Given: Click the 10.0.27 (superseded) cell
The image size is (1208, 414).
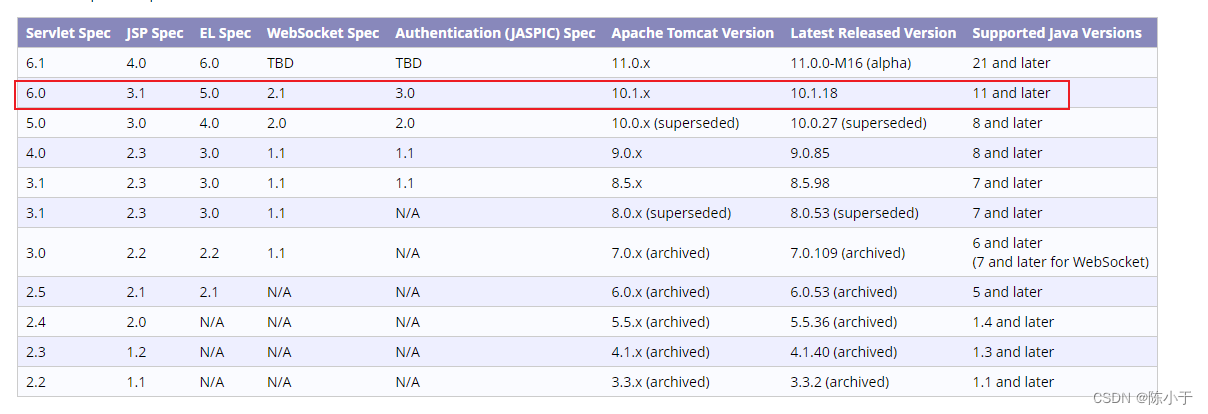Looking at the screenshot, I should point(858,123).
